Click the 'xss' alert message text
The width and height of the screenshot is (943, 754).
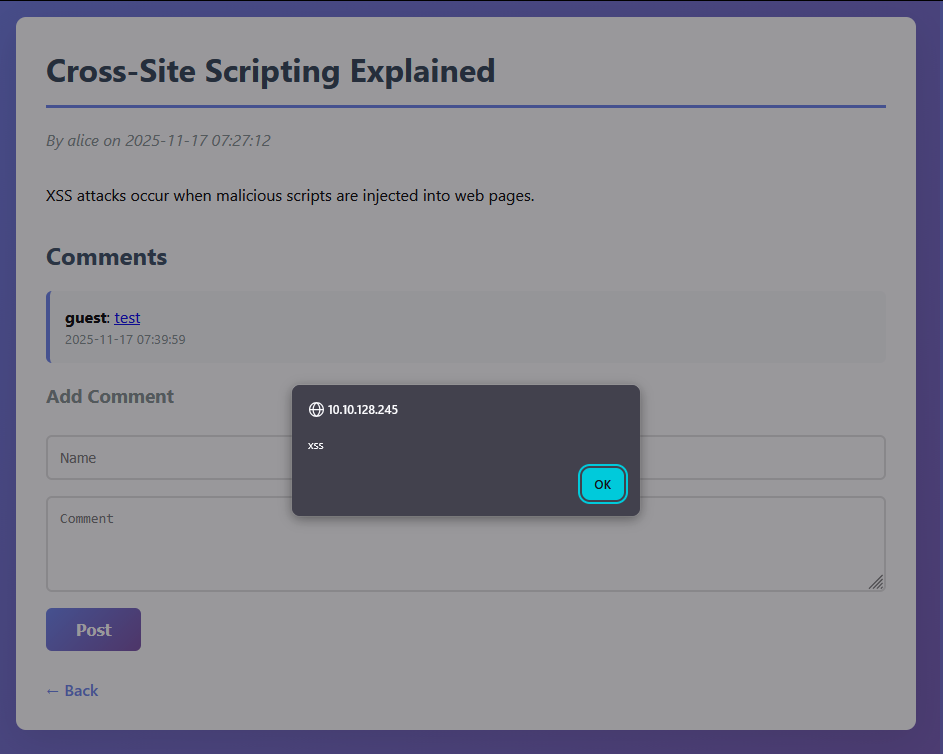[x=316, y=446]
